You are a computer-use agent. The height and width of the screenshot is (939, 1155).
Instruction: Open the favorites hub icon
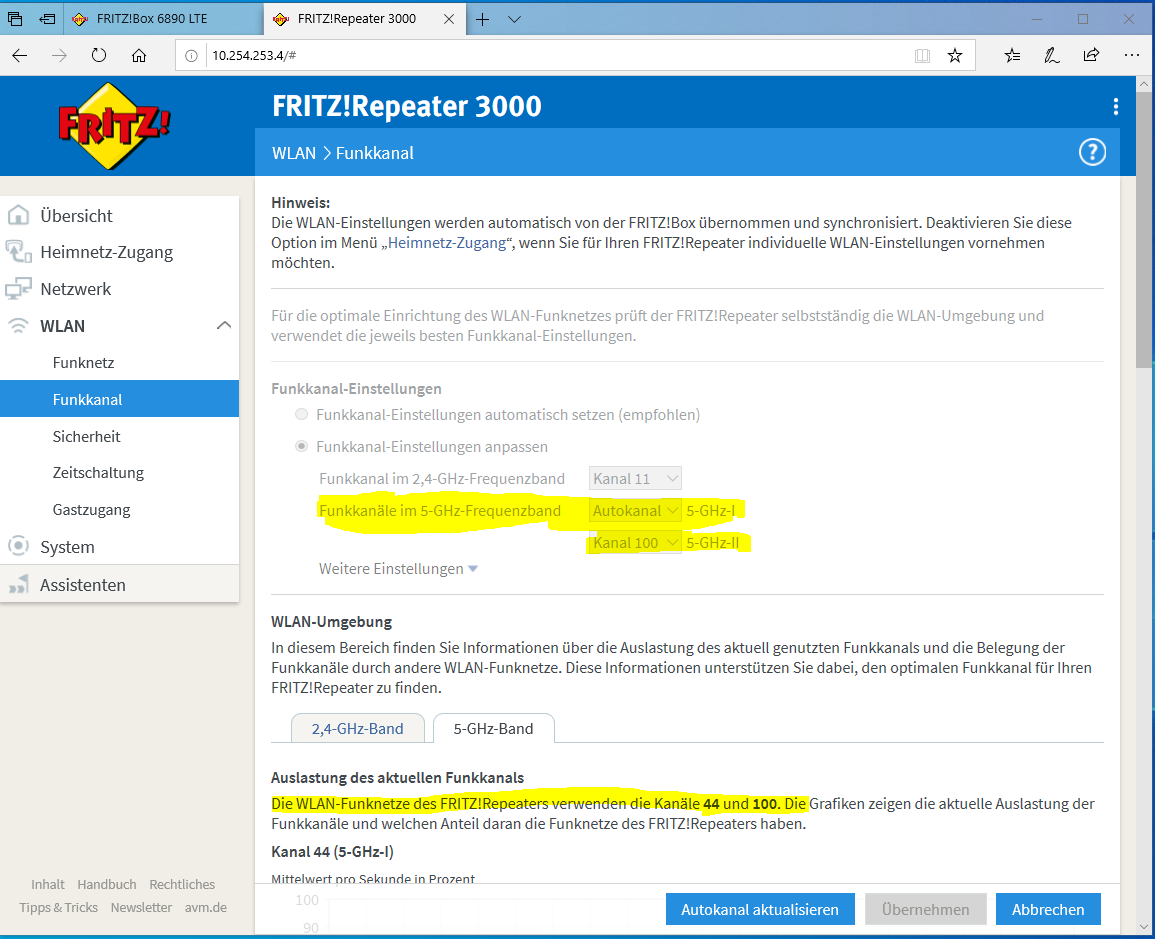point(1012,55)
